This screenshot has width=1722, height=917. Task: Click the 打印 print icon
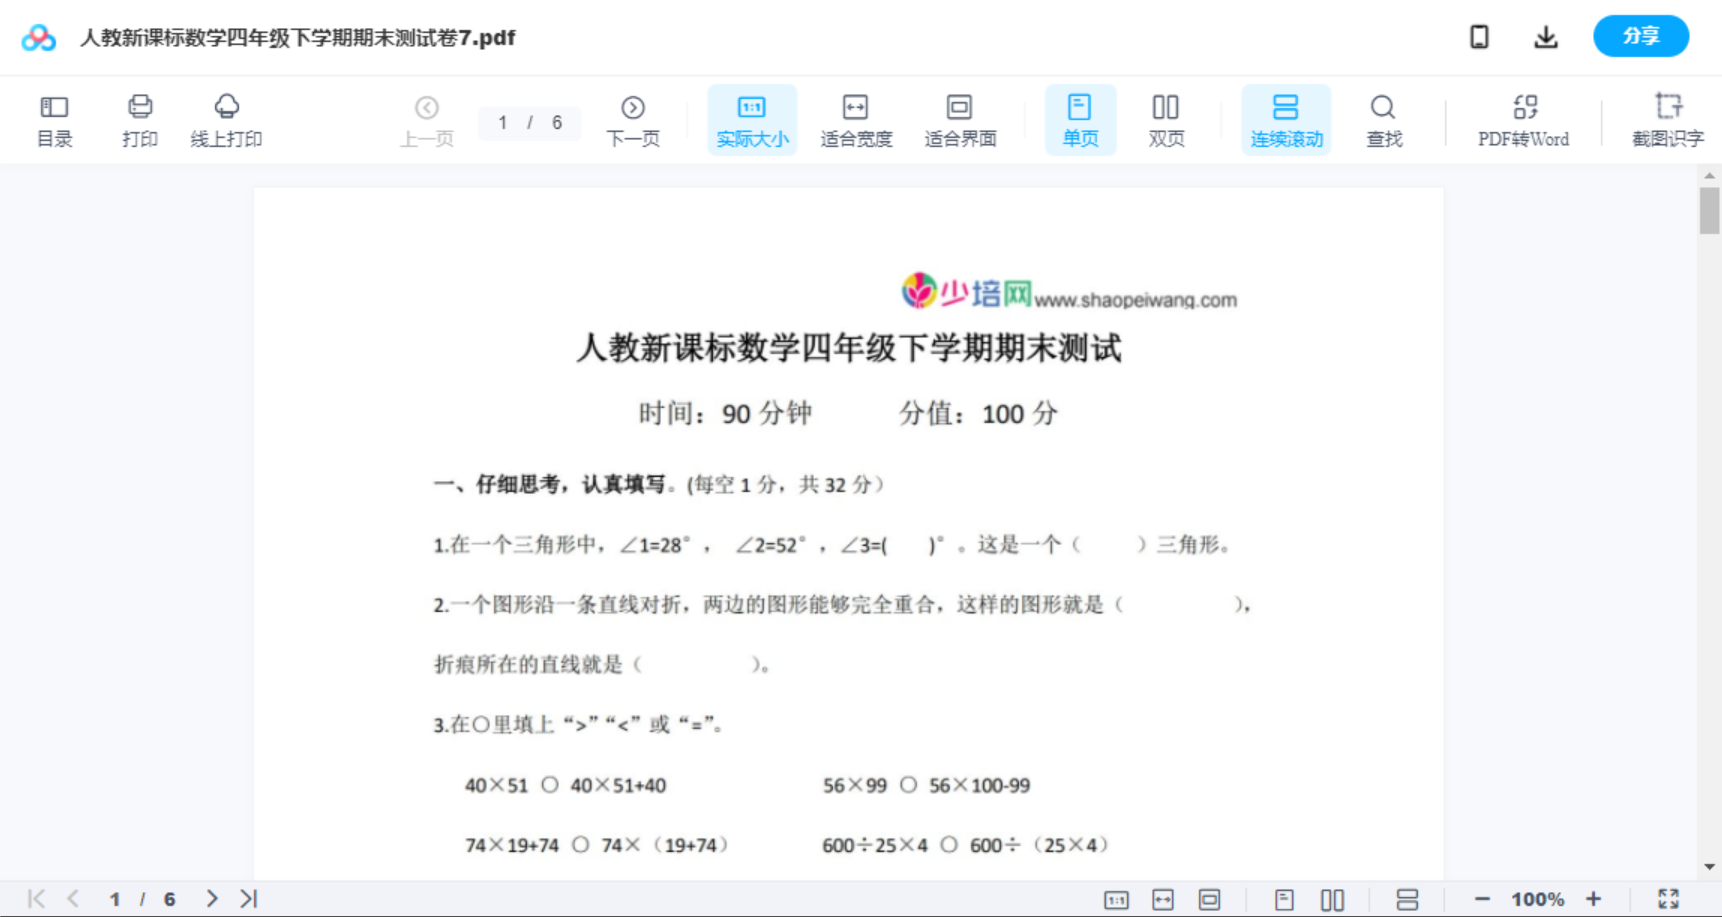click(139, 119)
